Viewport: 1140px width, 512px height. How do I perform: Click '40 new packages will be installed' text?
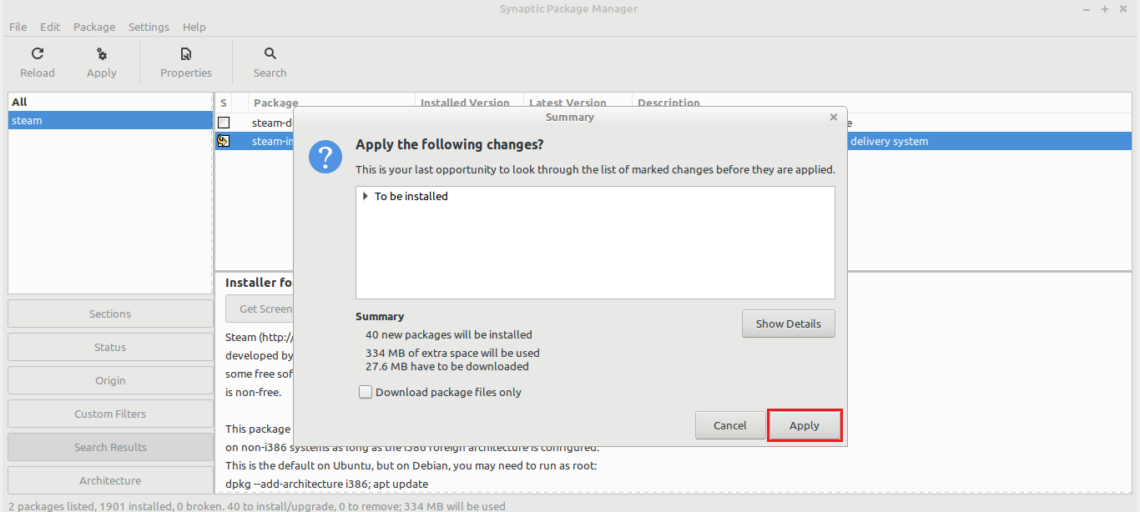[449, 335]
